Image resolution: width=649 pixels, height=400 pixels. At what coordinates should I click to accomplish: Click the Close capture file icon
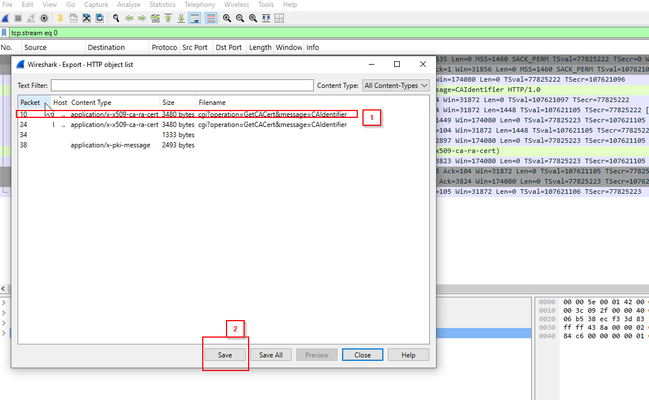[87, 18]
